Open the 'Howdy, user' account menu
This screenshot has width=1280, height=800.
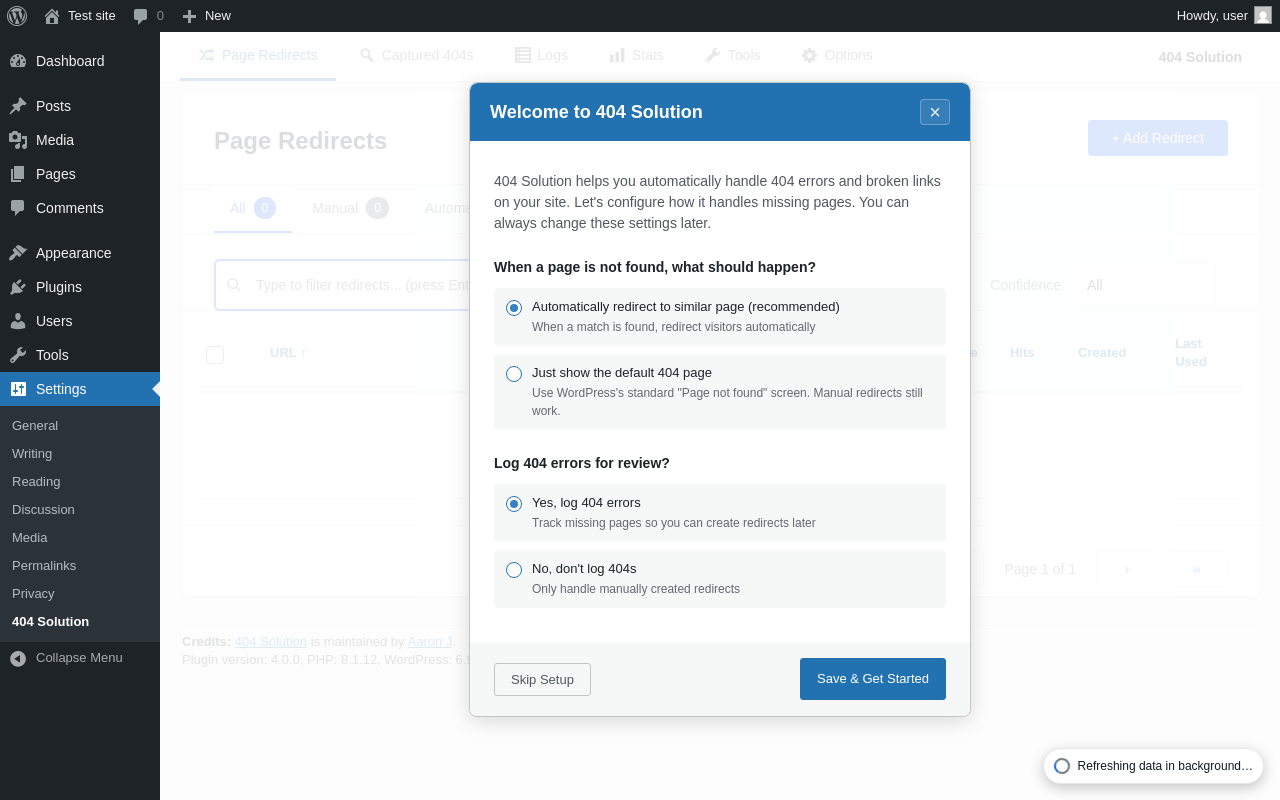tap(1222, 16)
